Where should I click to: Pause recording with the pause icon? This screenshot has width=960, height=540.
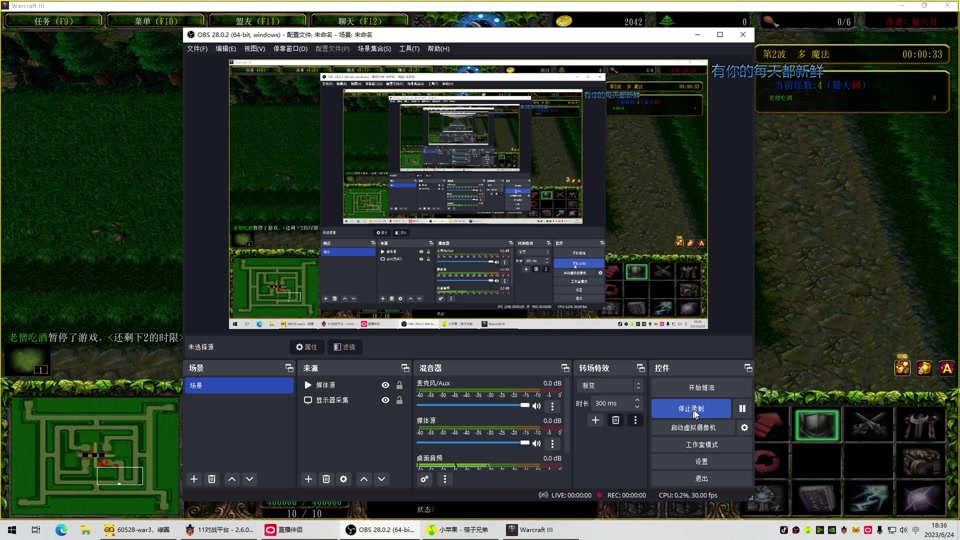coord(742,408)
